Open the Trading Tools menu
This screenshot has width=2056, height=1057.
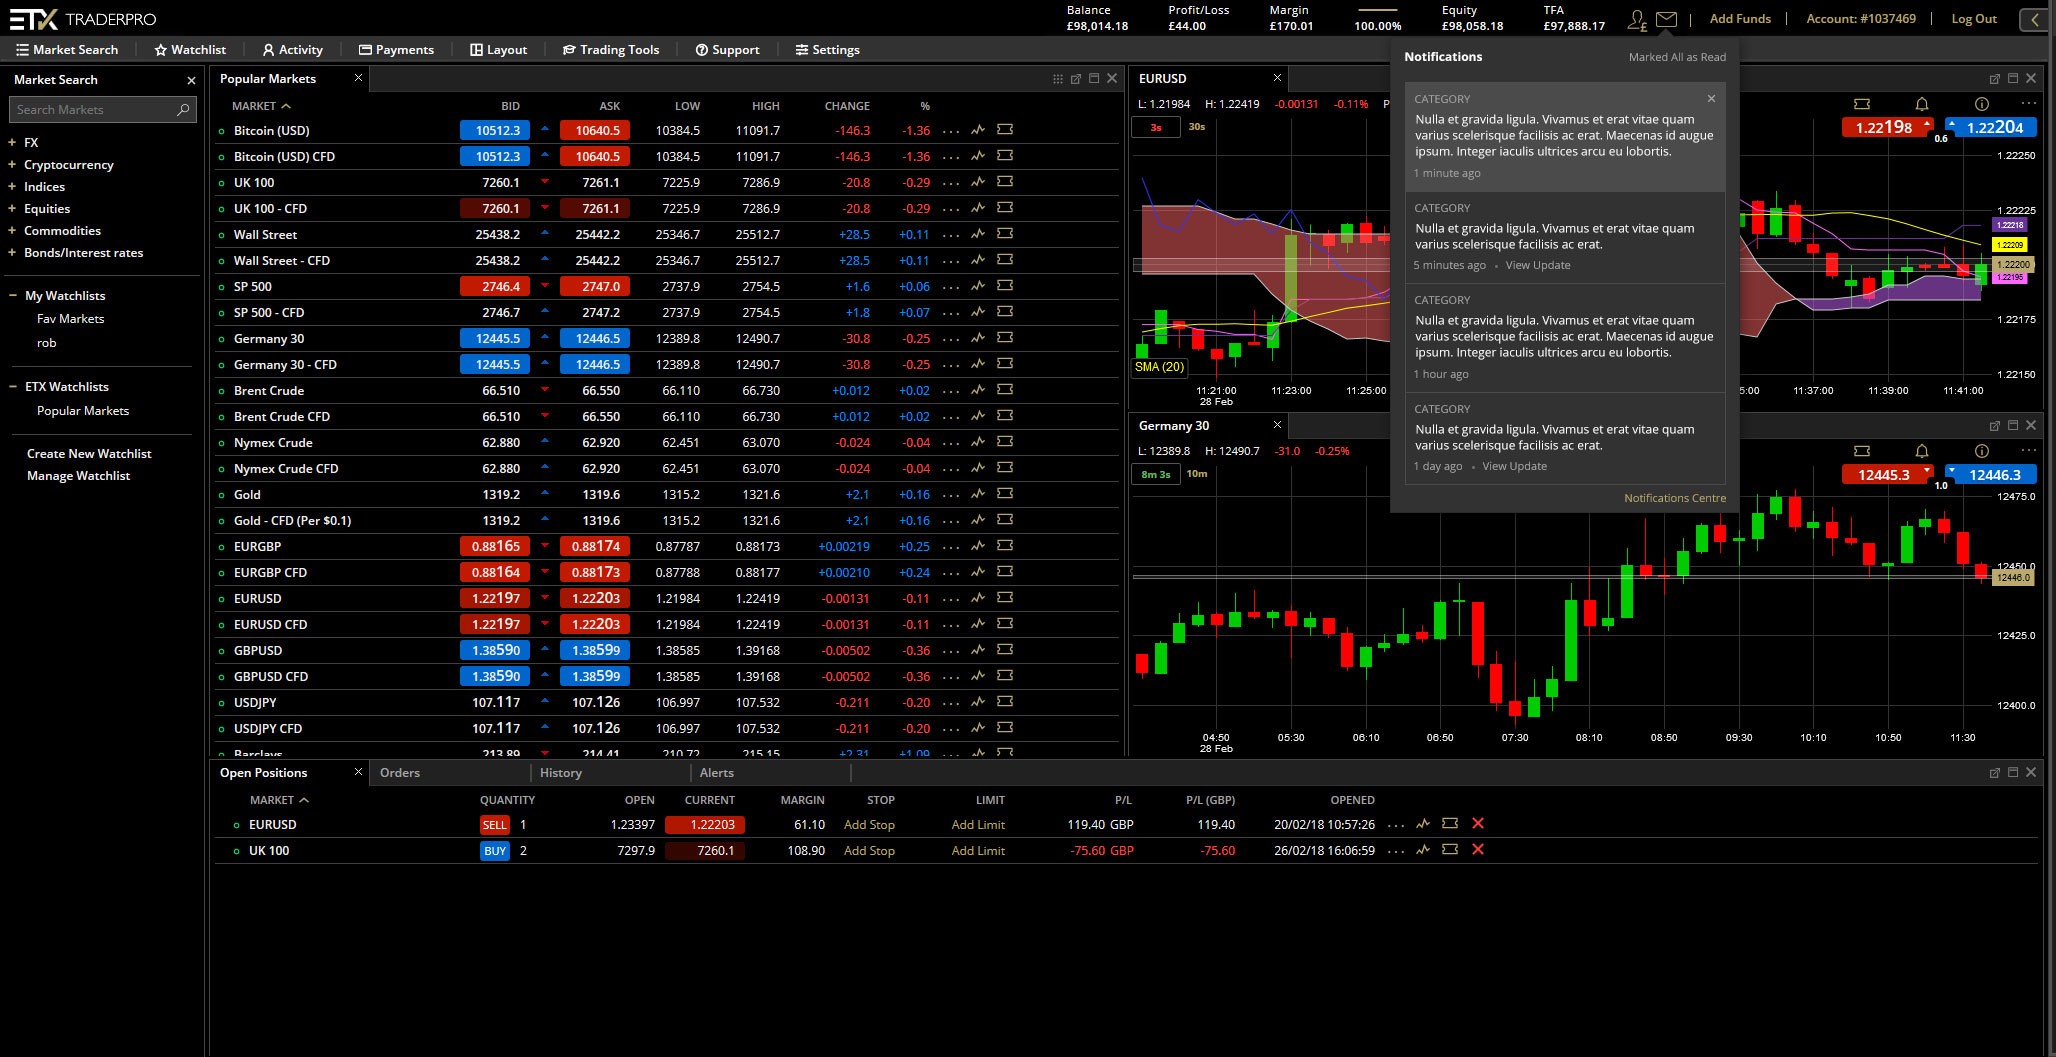click(x=611, y=50)
